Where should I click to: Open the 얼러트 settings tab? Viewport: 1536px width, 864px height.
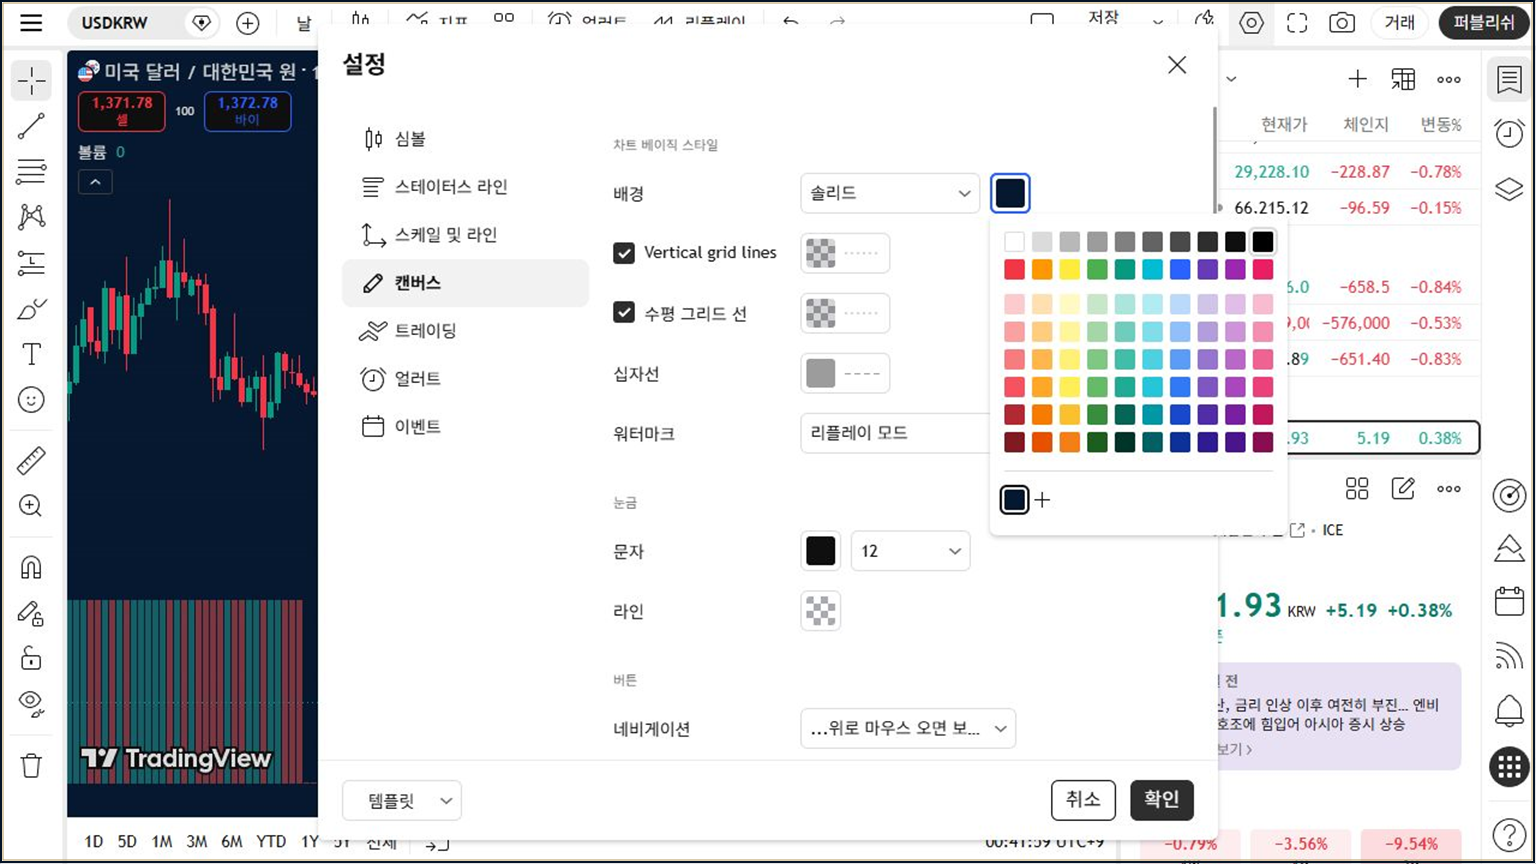[x=465, y=379]
